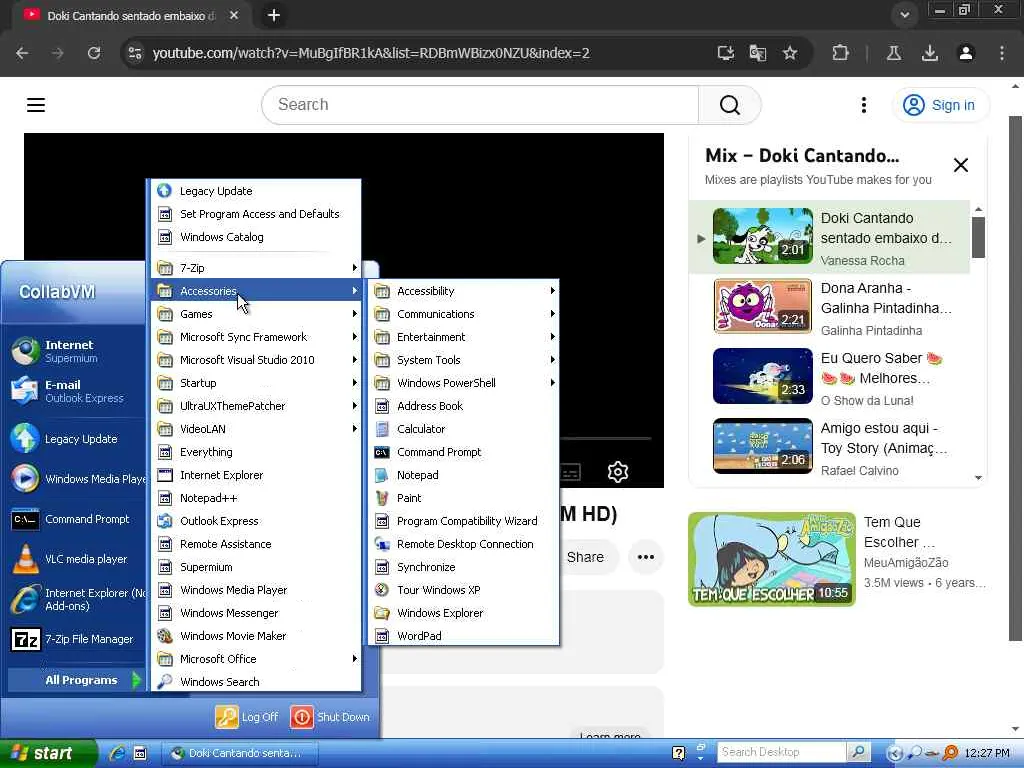Screen dimensions: 1024x768
Task: Open Startup folder menu item
Action: (256, 383)
